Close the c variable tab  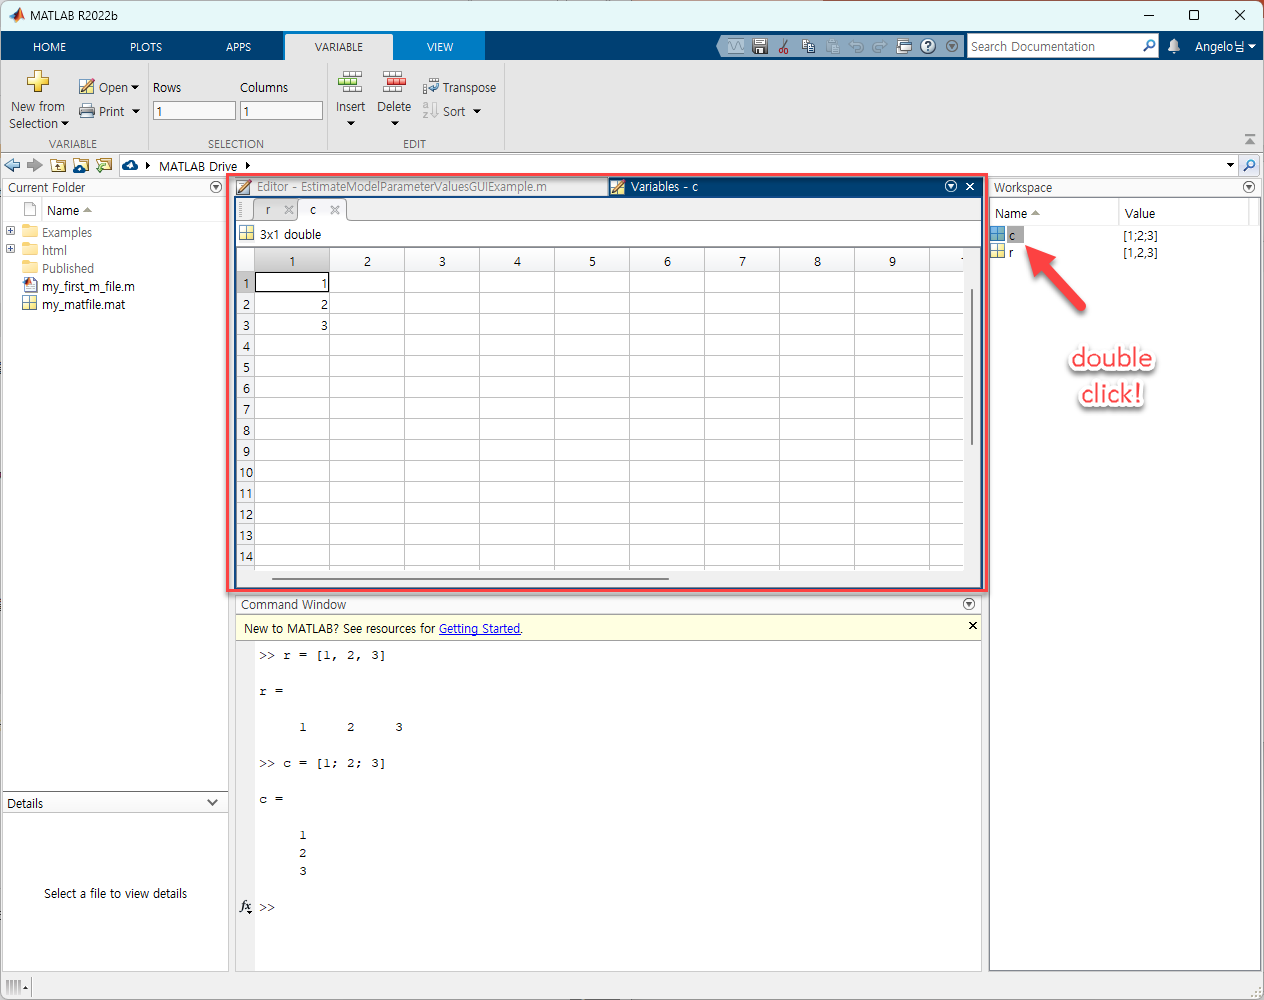(x=335, y=210)
